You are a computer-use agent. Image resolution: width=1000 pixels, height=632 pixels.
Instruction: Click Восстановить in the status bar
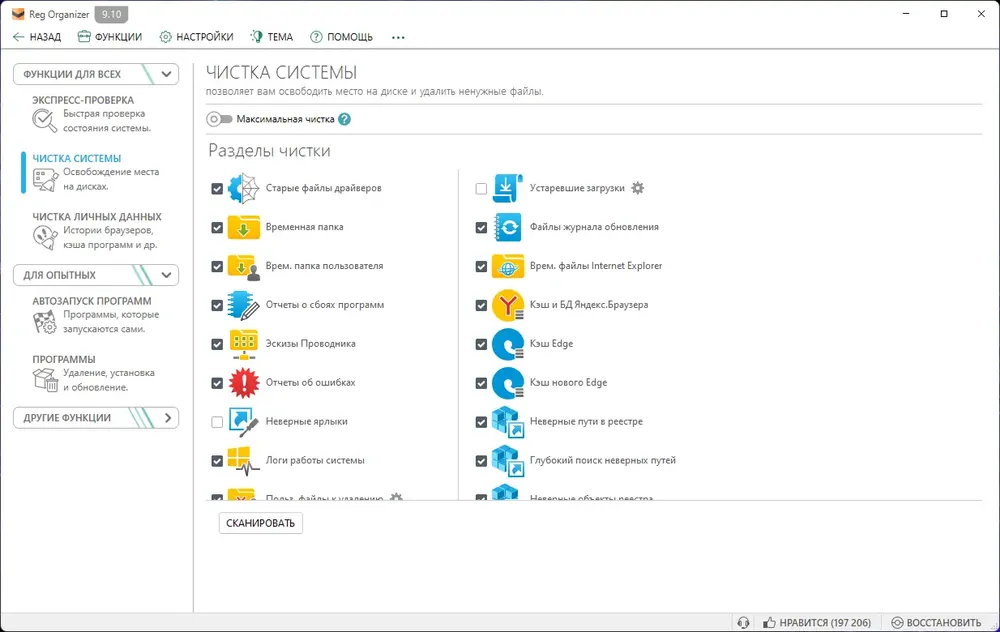pos(936,622)
